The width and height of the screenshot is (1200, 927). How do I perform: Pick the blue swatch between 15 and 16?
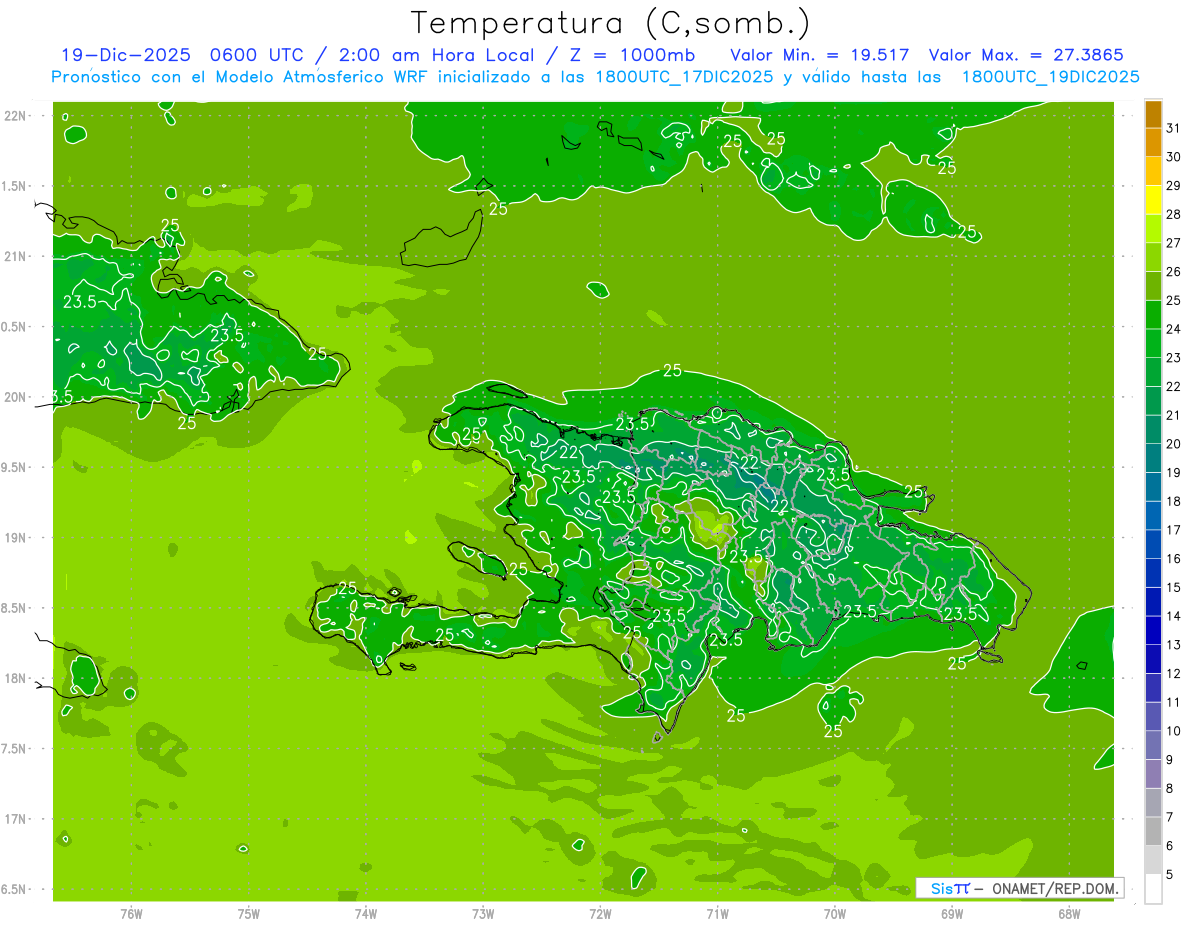[x=1154, y=573]
